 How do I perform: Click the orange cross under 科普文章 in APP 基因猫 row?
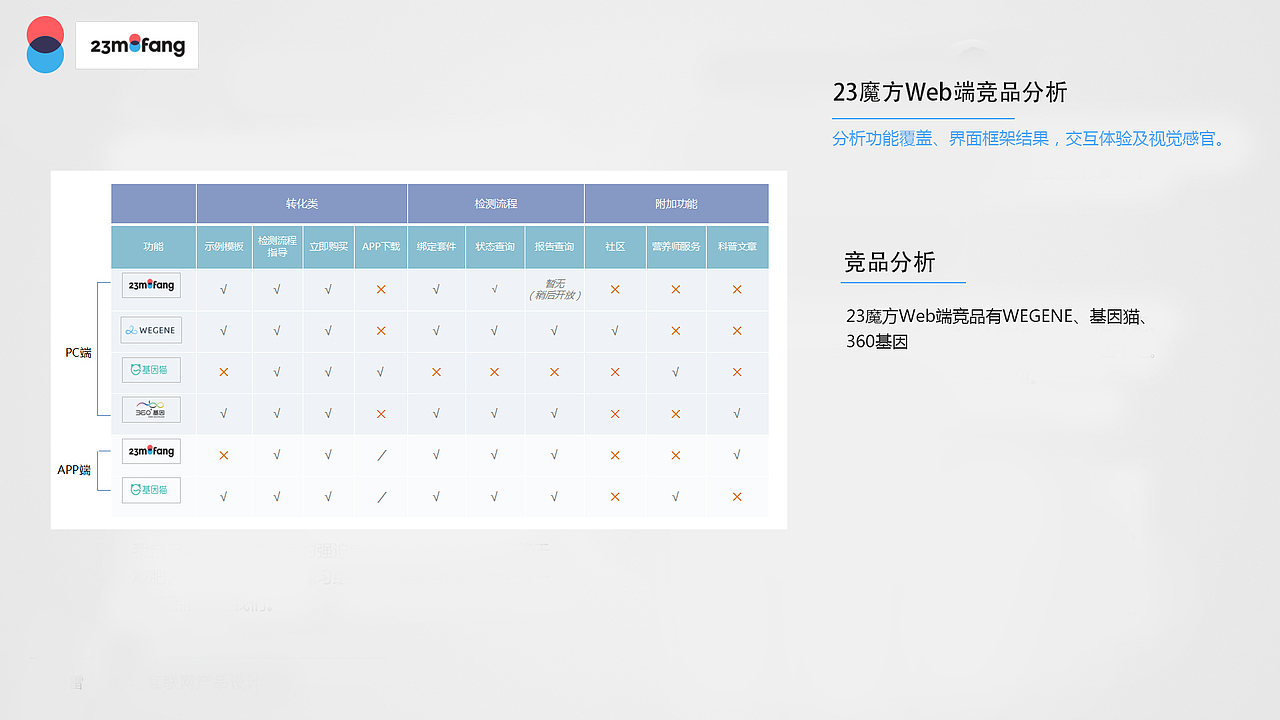pos(737,497)
